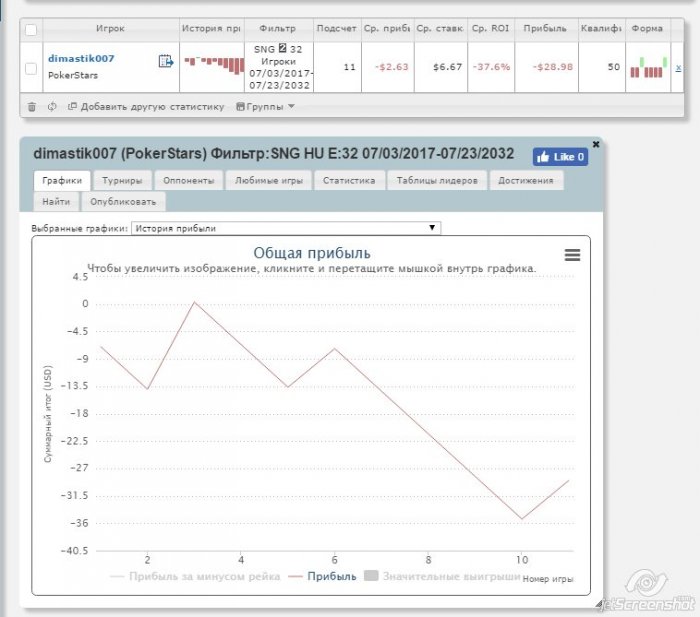Open the dimastik007 player link
The height and width of the screenshot is (617, 700).
(x=81, y=58)
